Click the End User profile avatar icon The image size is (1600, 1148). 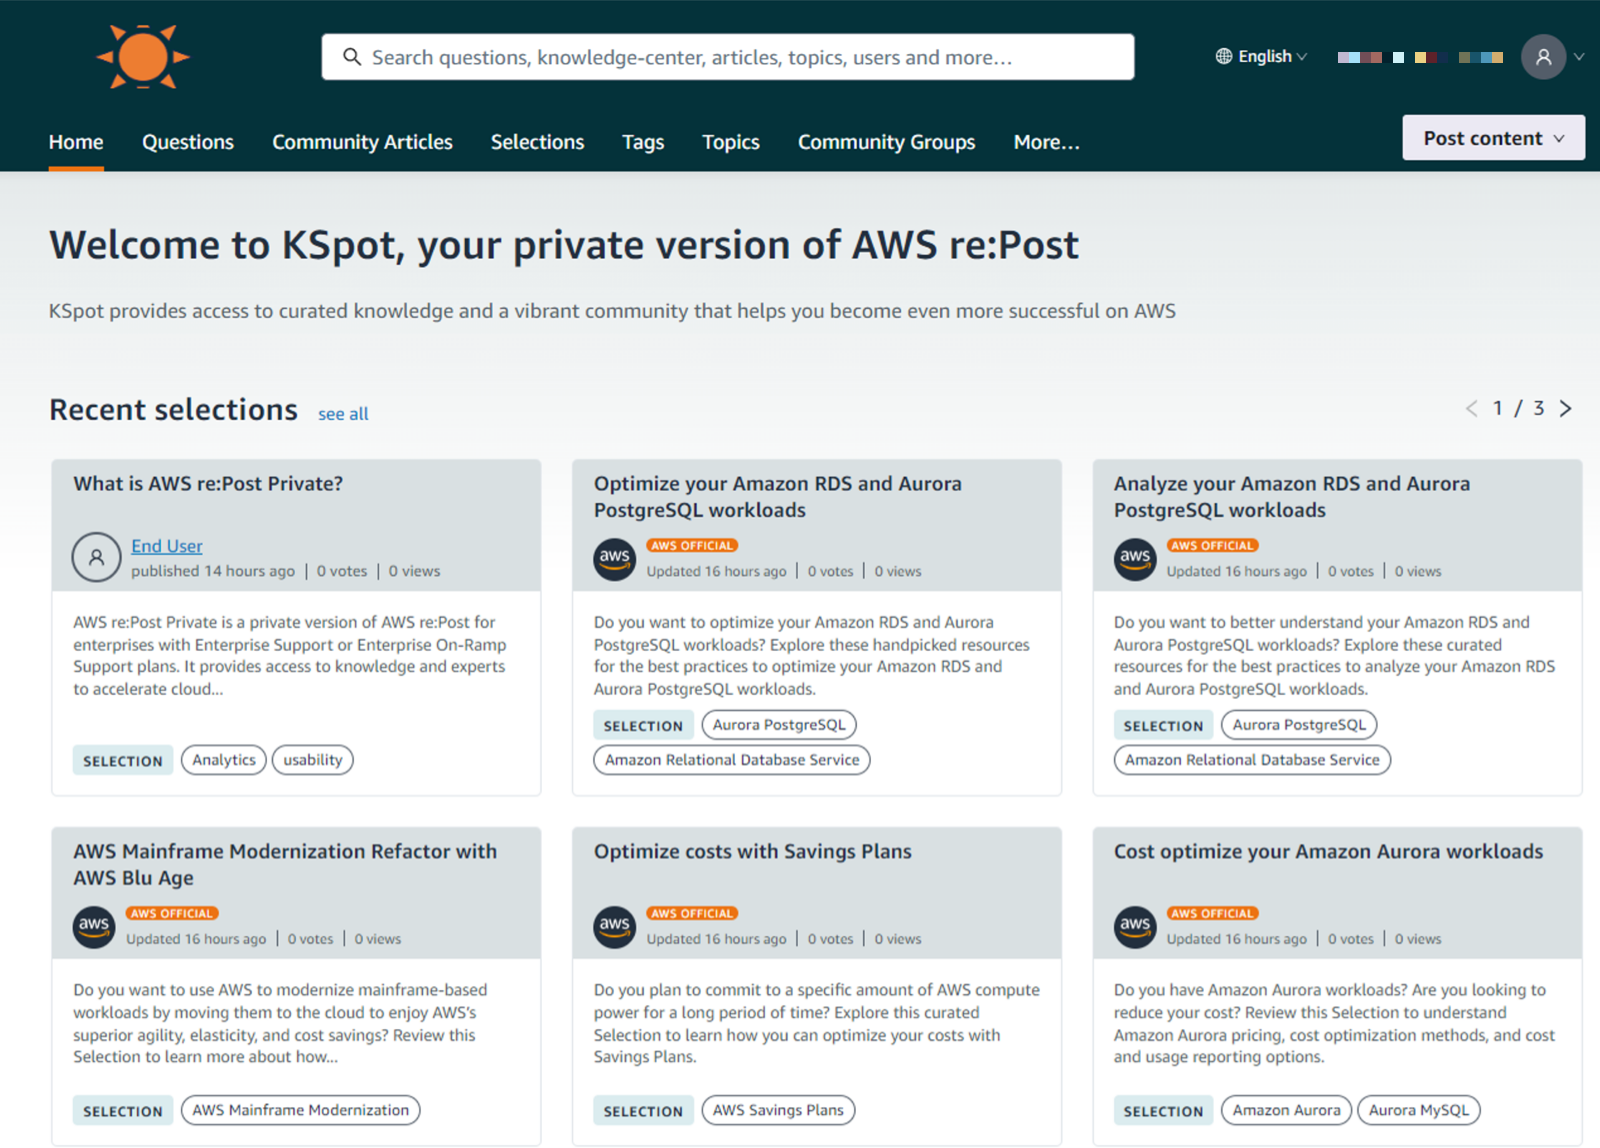(96, 558)
